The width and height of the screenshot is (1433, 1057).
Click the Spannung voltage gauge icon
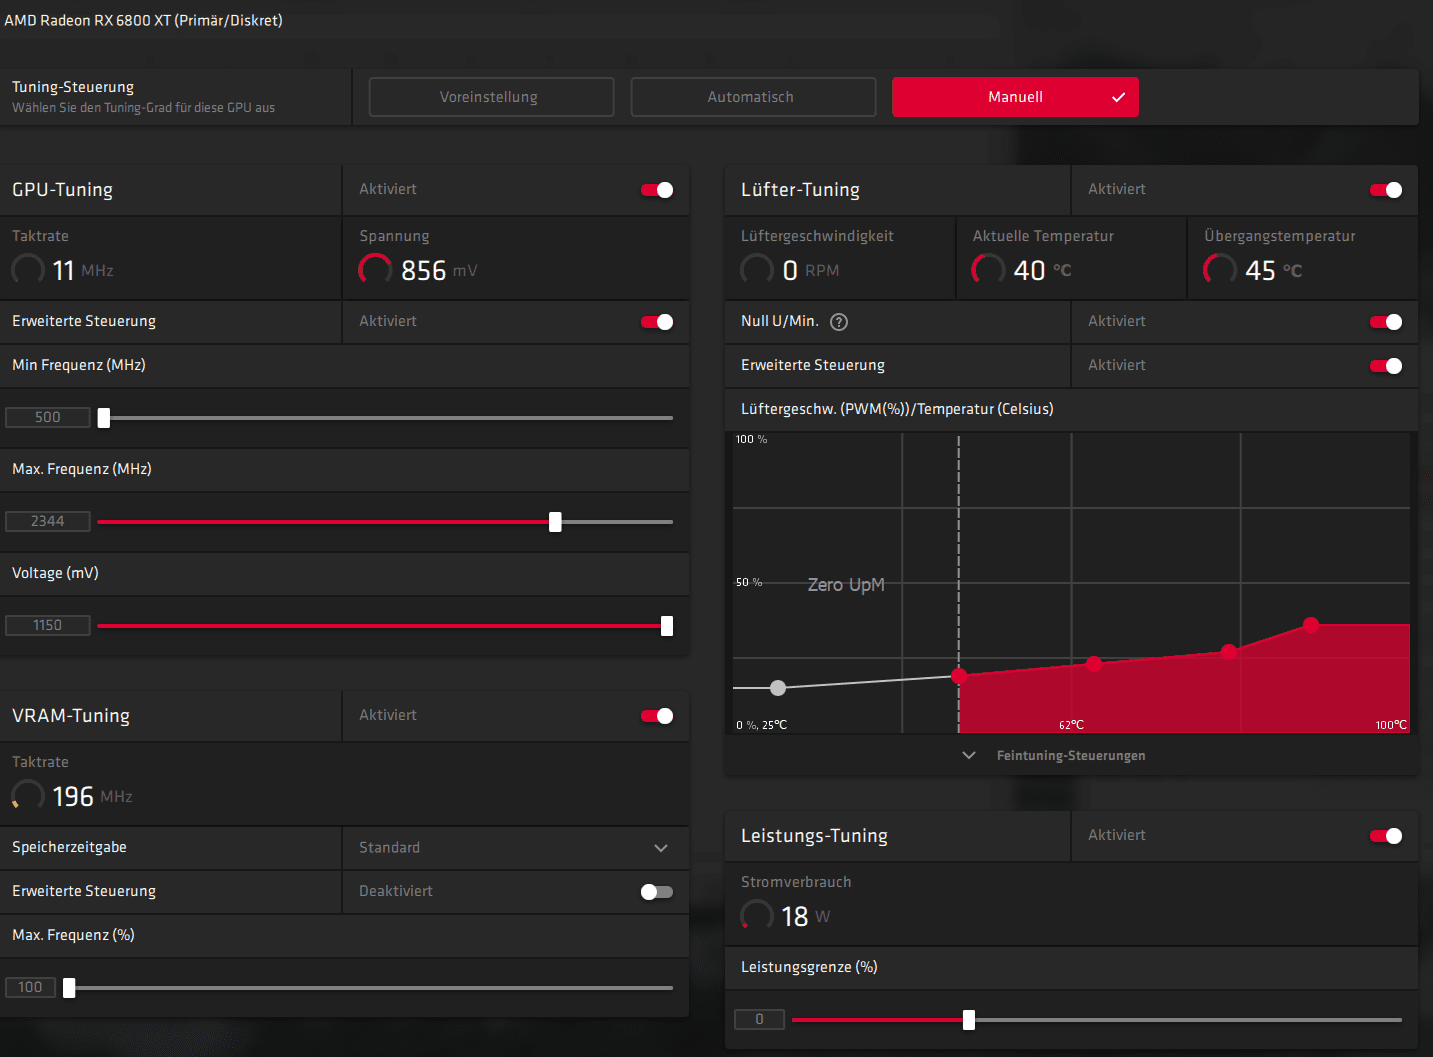pos(375,270)
